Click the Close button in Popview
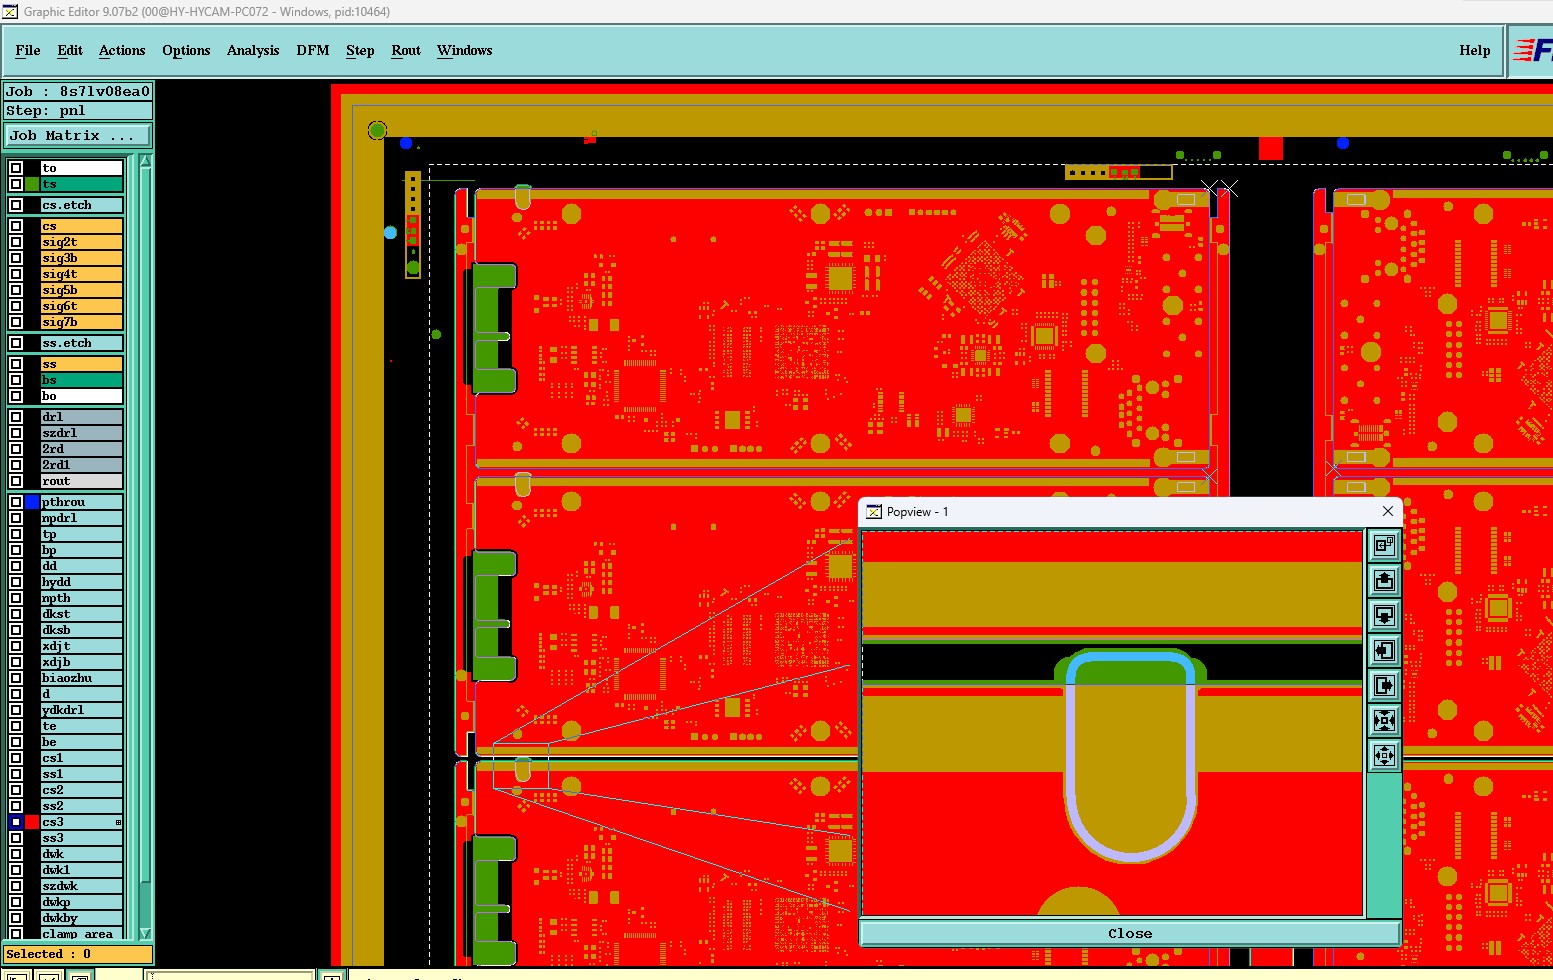 click(1130, 933)
